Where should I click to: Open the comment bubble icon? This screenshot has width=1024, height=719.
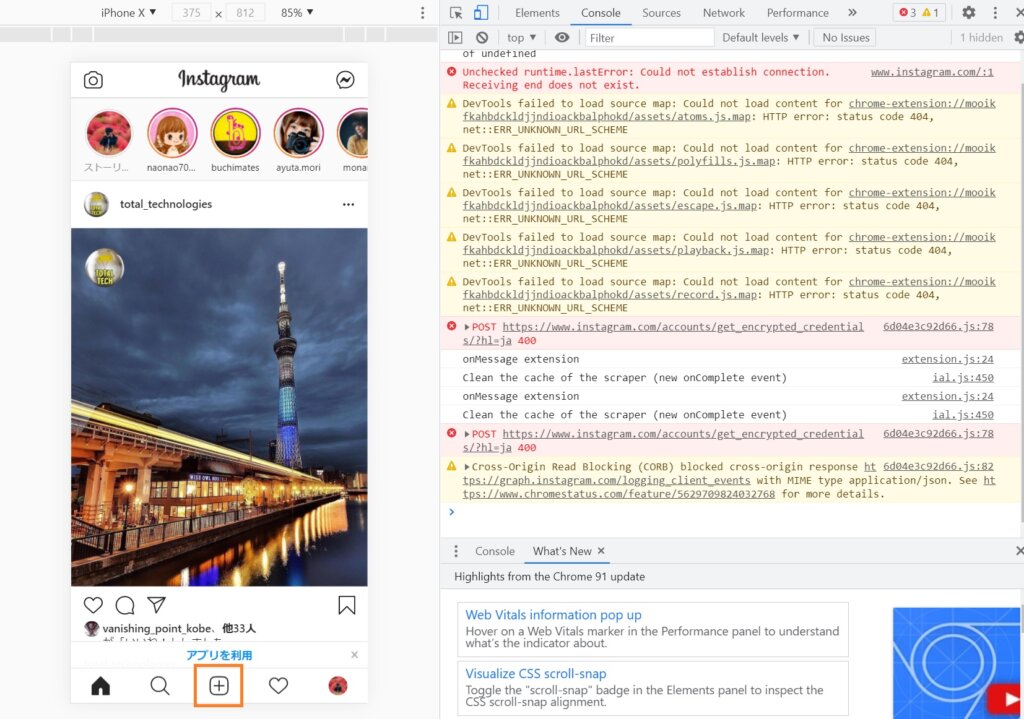pyautogui.click(x=125, y=605)
